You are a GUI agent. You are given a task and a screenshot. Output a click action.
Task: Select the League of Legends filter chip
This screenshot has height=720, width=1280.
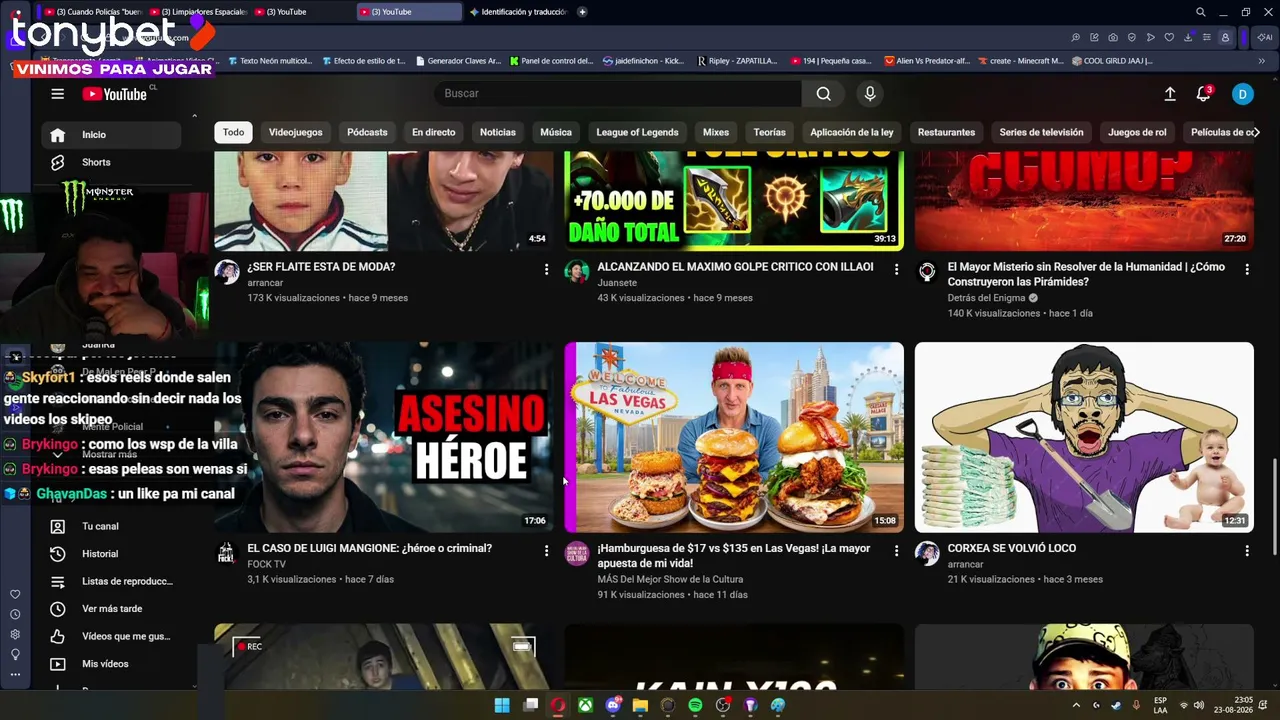[x=637, y=132]
